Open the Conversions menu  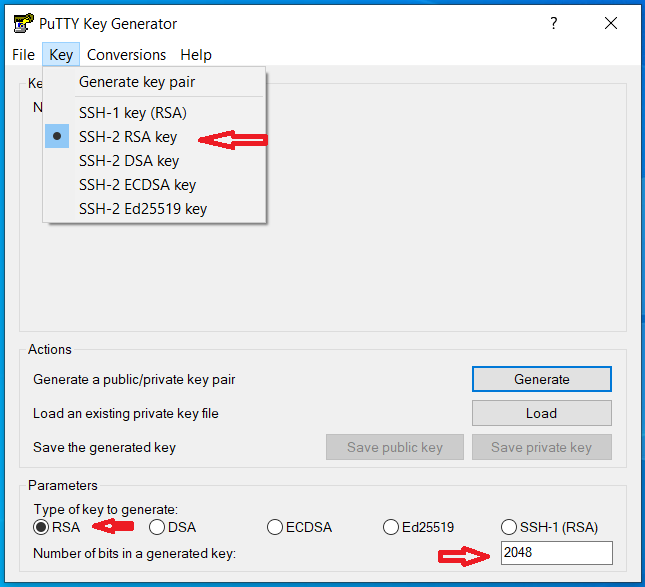(126, 55)
